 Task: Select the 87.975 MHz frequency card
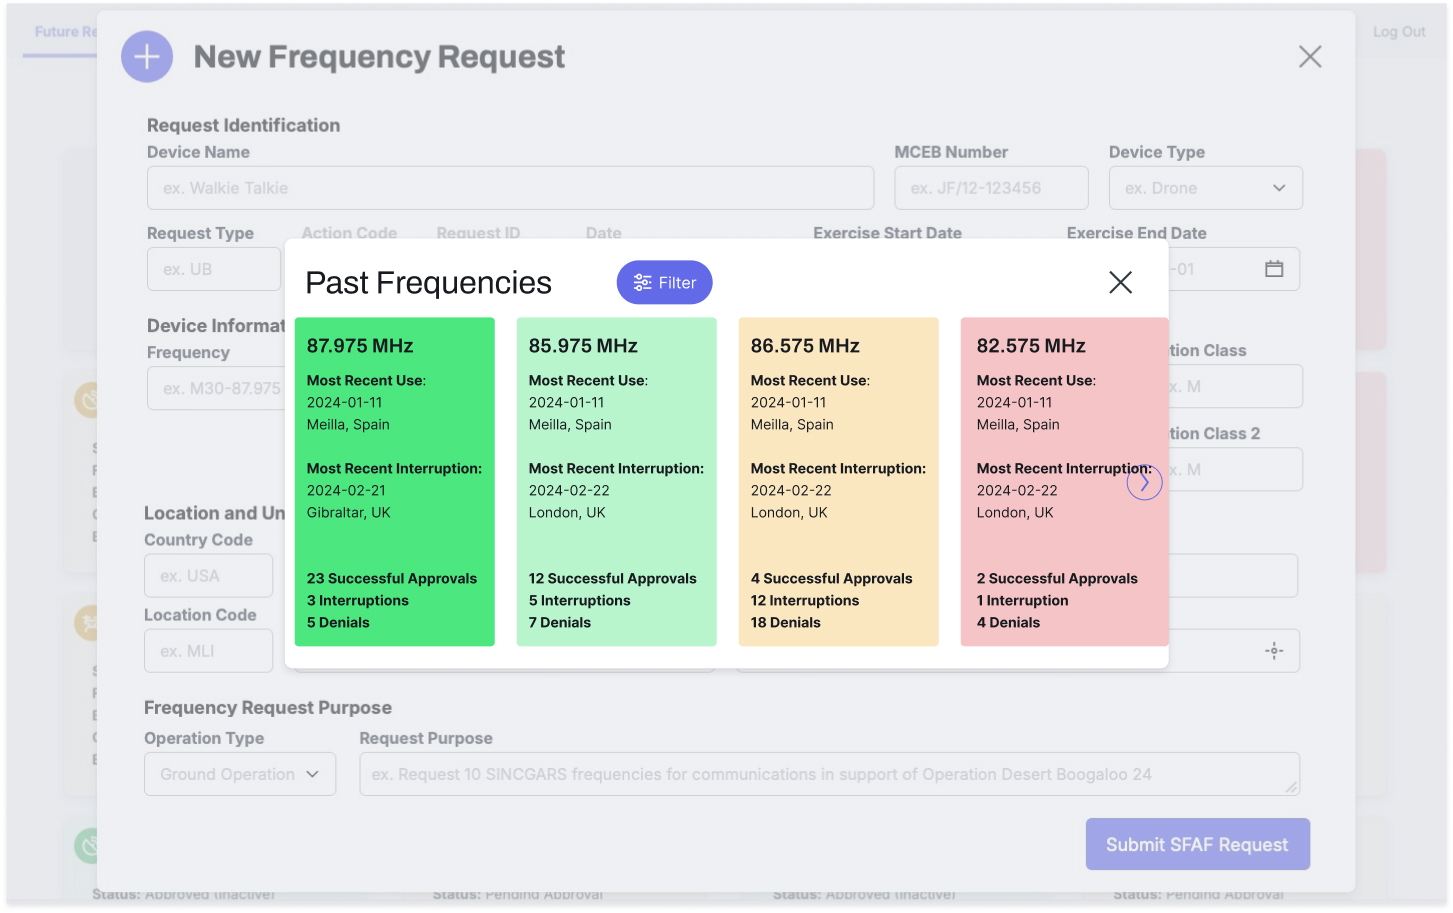click(x=394, y=481)
